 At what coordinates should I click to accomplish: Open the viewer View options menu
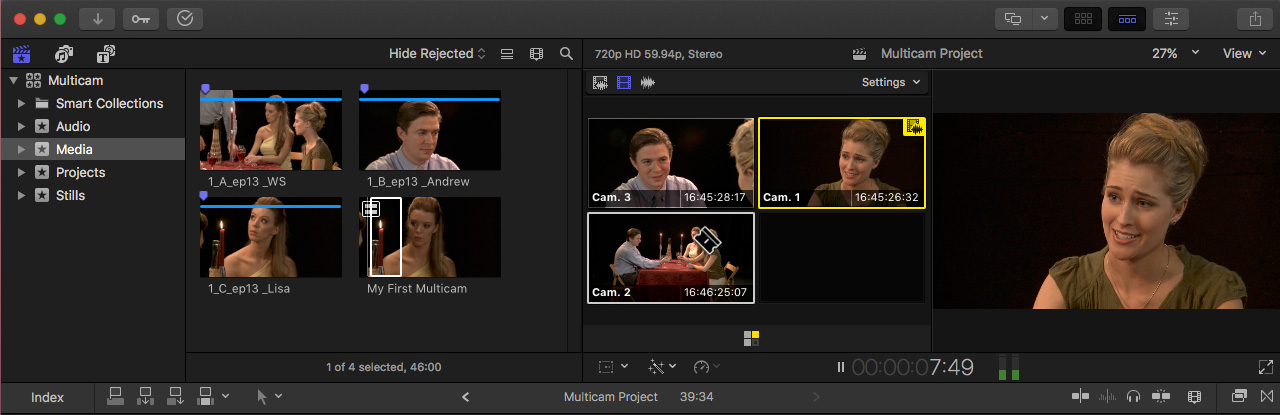(x=1243, y=54)
